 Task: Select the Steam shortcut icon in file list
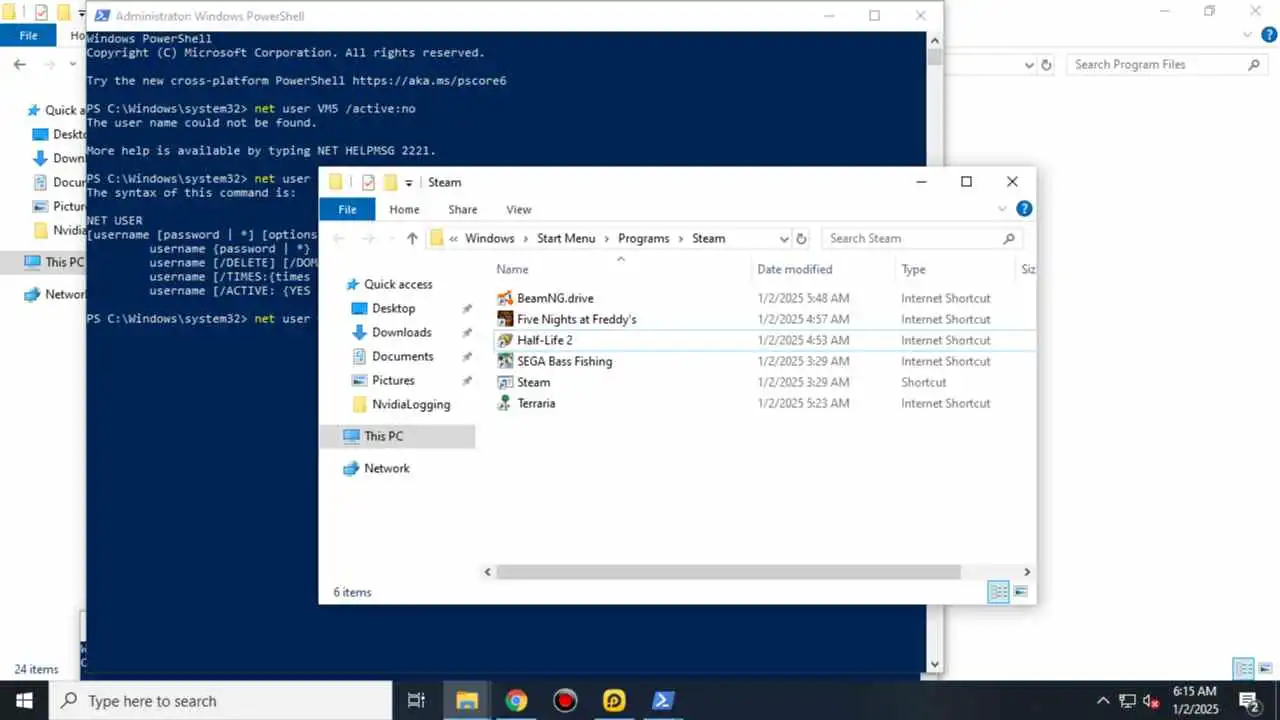[x=506, y=382]
